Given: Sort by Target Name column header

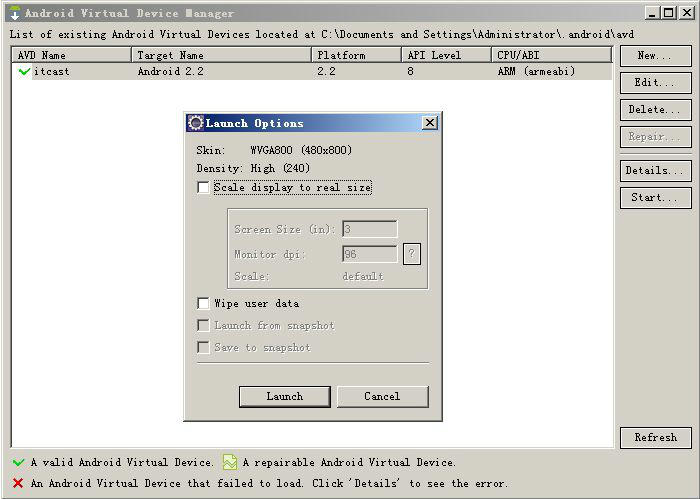Looking at the screenshot, I should 221,55.
